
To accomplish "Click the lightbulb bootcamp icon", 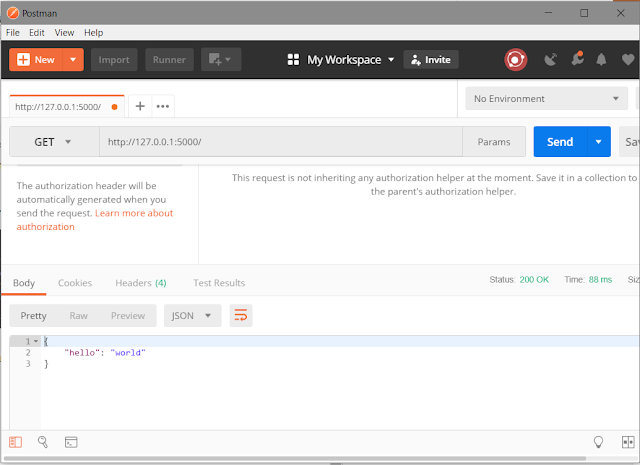I will pos(598,442).
